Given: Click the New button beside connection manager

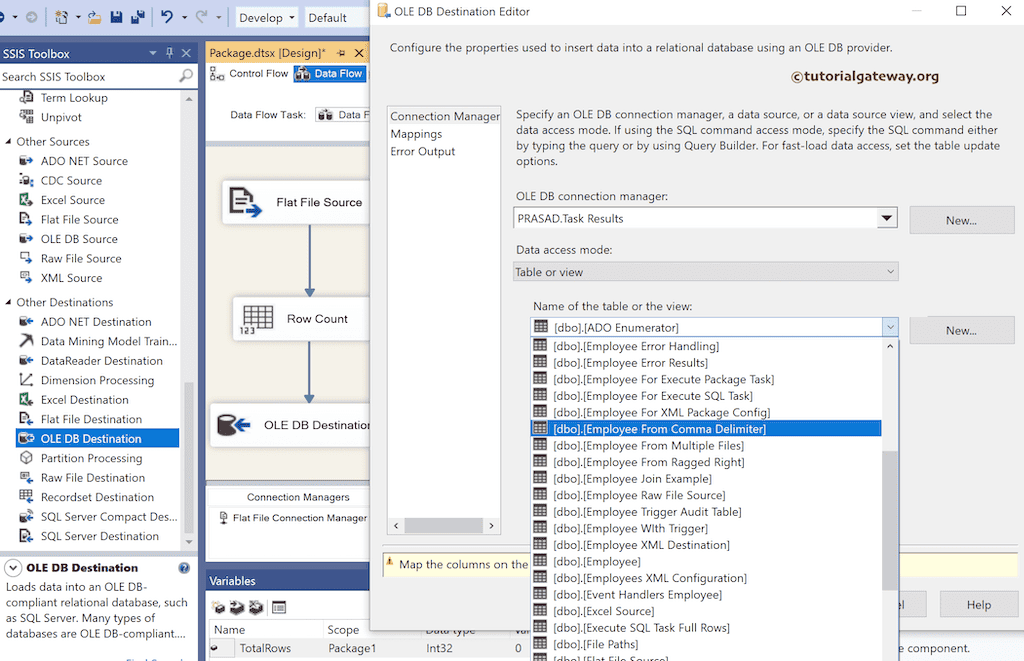Looking at the screenshot, I should [961, 220].
